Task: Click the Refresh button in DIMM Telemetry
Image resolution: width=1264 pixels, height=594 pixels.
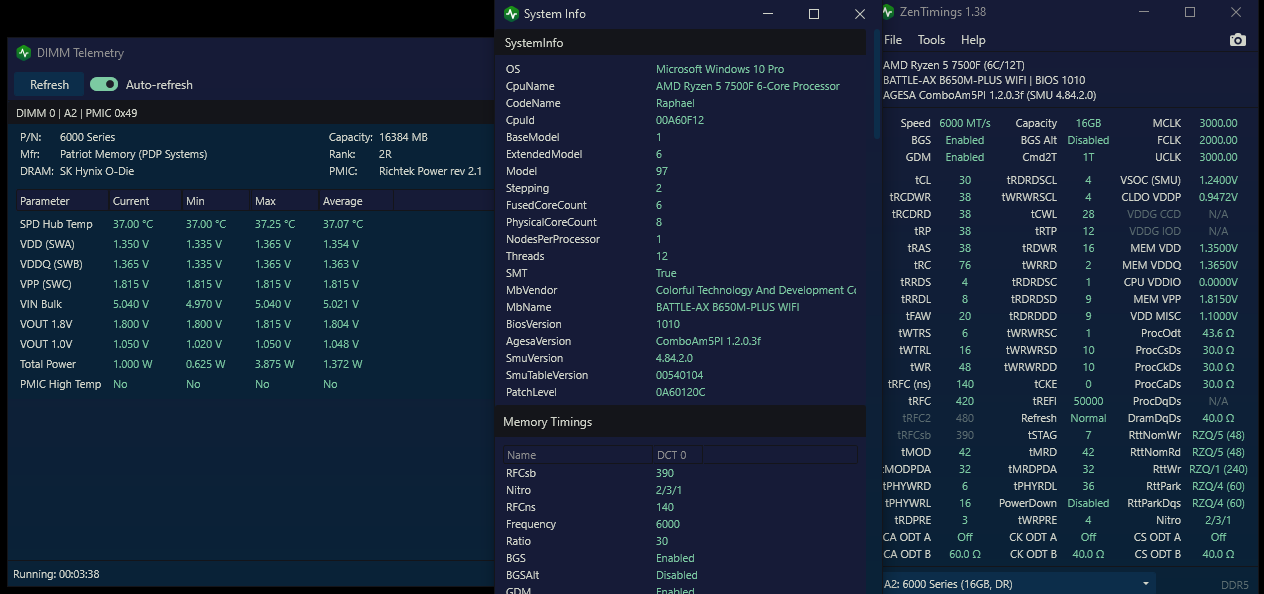Action: 49,85
